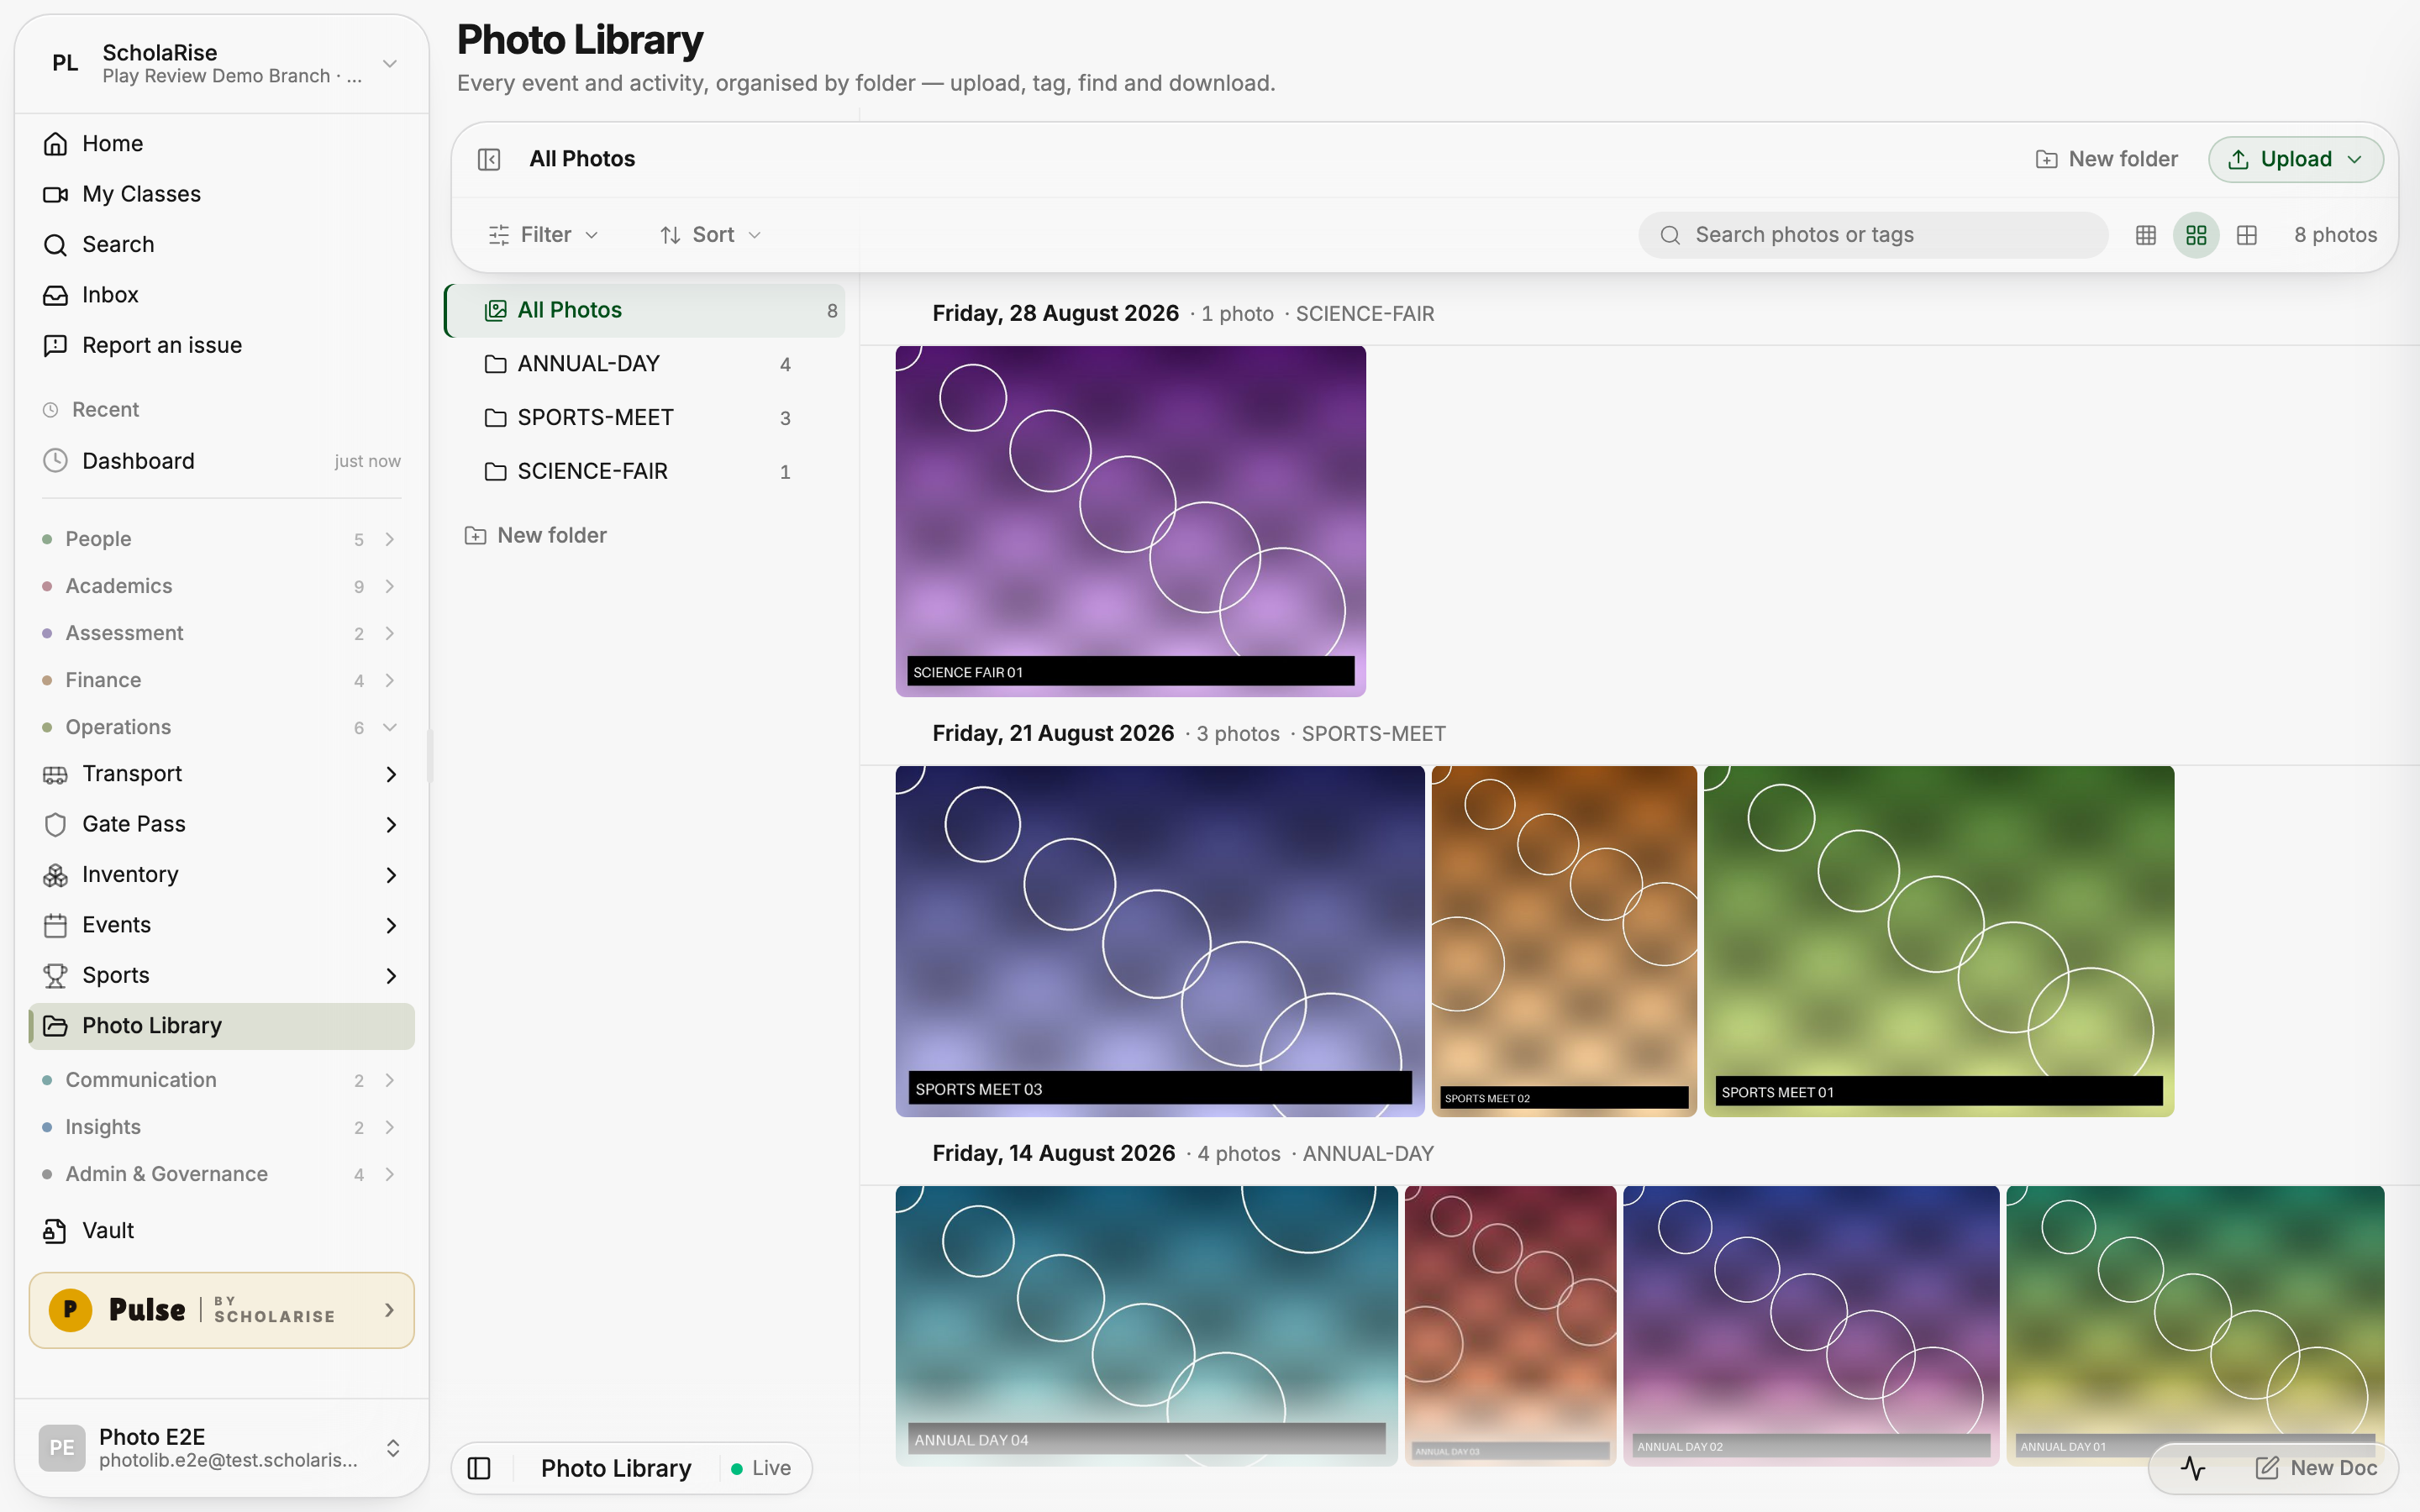Open Pulse by ScholaRise banner
The height and width of the screenshot is (1512, 2420).
[x=222, y=1310]
